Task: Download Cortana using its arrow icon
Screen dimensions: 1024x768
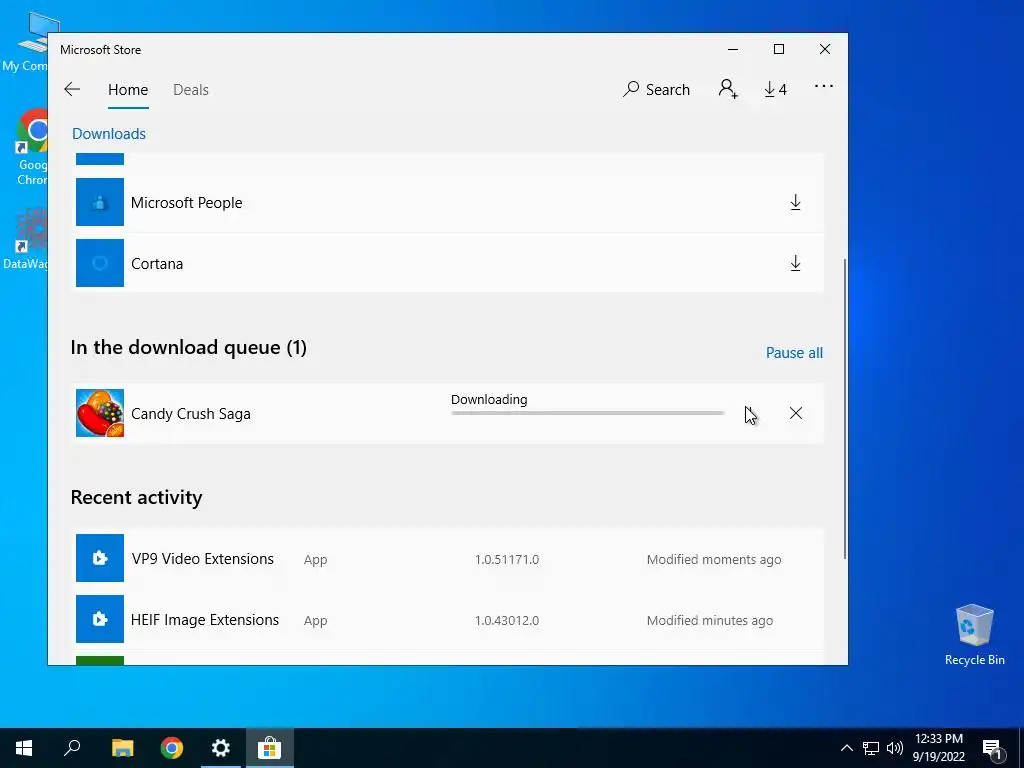Action: (795, 263)
